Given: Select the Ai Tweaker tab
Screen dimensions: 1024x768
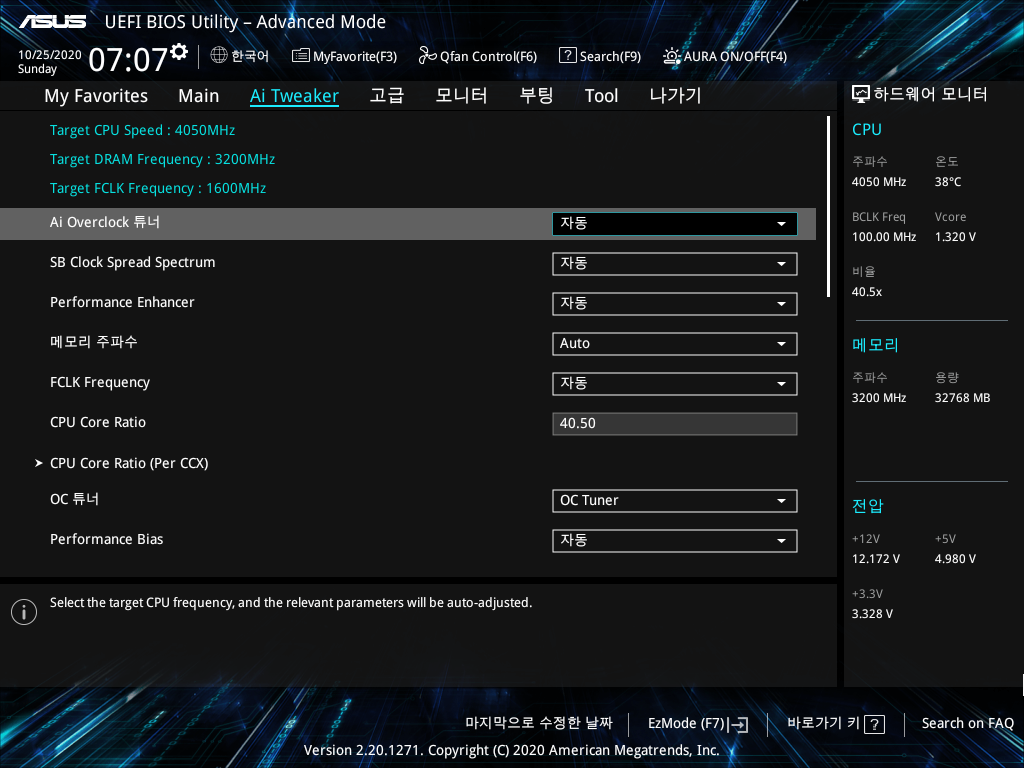Looking at the screenshot, I should tap(295, 96).
